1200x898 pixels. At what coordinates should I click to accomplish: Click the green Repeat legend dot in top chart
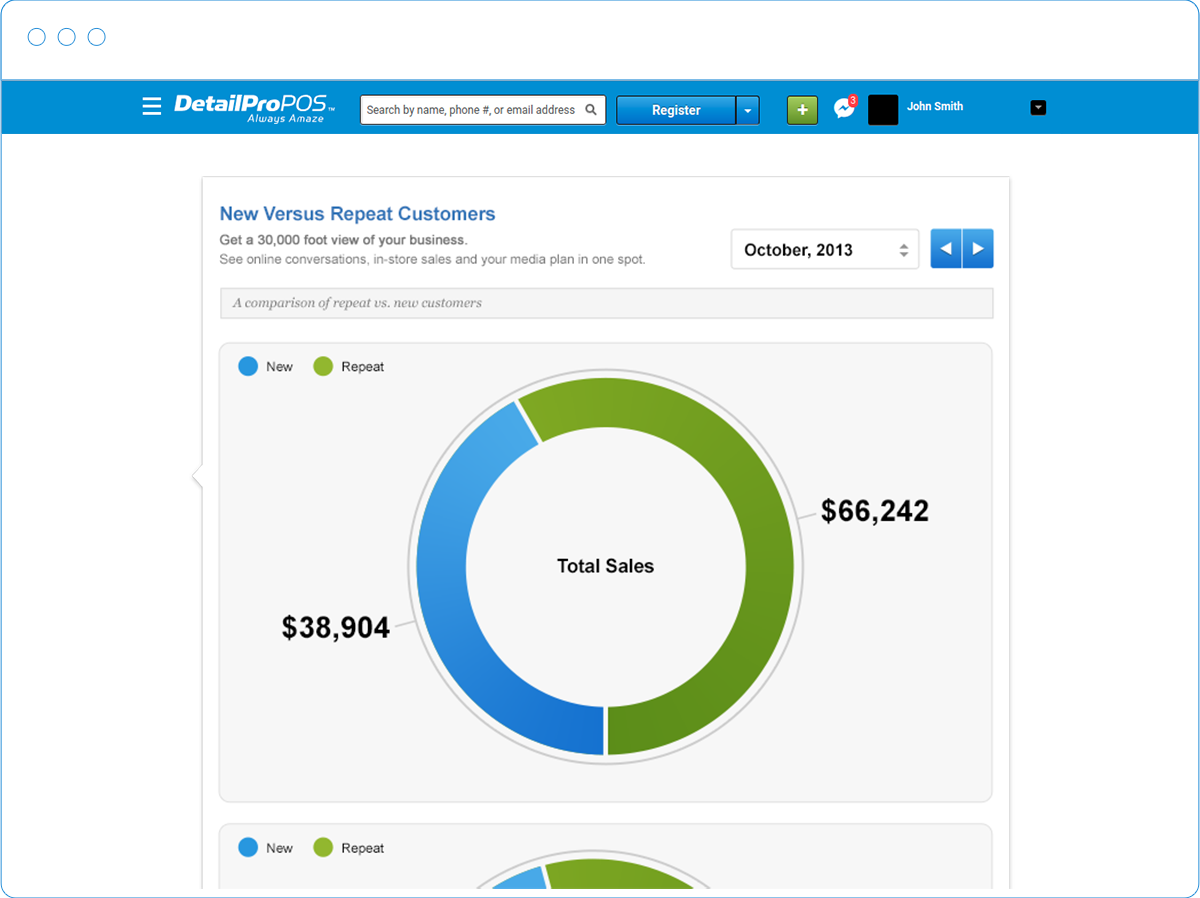tap(323, 366)
